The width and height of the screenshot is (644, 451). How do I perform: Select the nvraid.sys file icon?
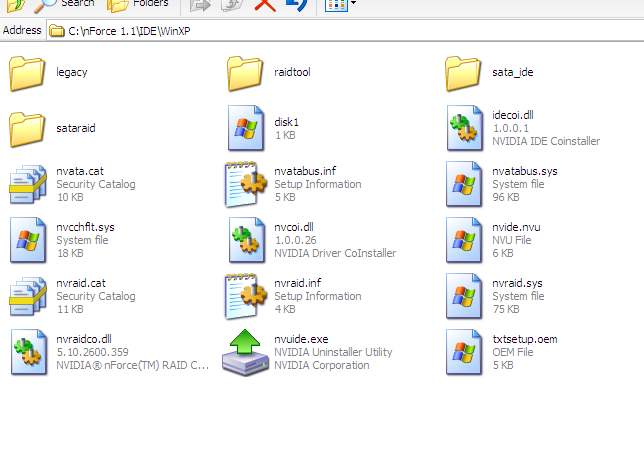pyautogui.click(x=464, y=296)
